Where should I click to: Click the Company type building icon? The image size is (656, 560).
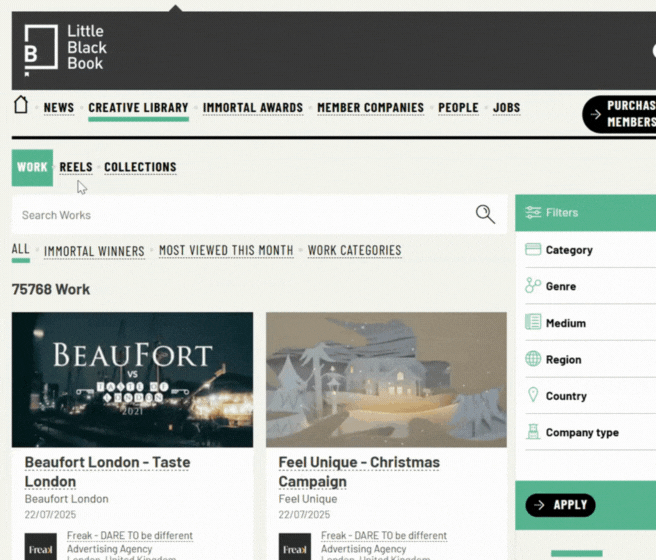tap(533, 432)
